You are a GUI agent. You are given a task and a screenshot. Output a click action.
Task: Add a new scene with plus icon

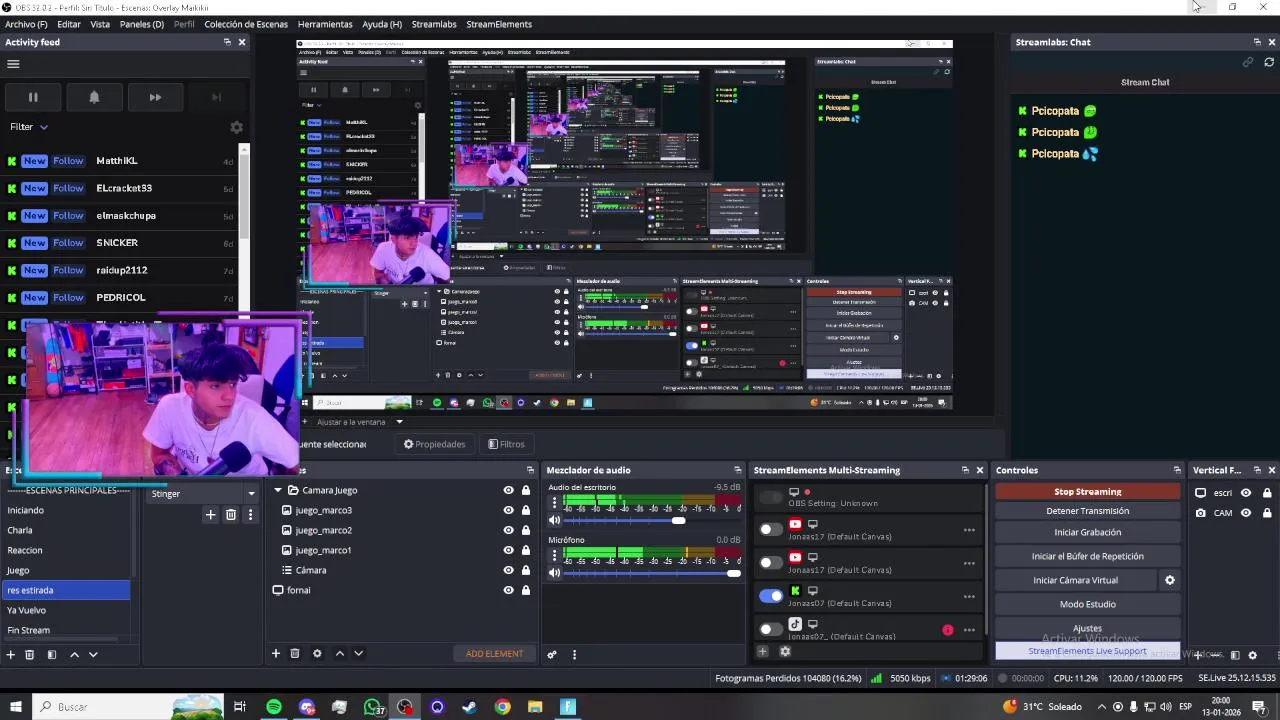coord(11,654)
